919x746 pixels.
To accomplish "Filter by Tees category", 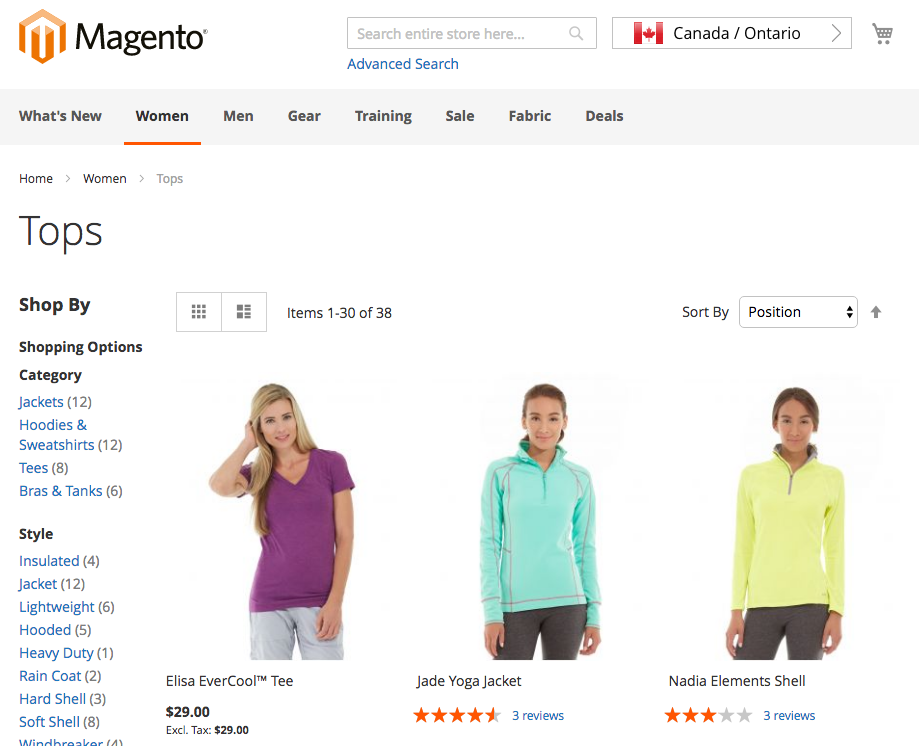I will (x=33, y=468).
